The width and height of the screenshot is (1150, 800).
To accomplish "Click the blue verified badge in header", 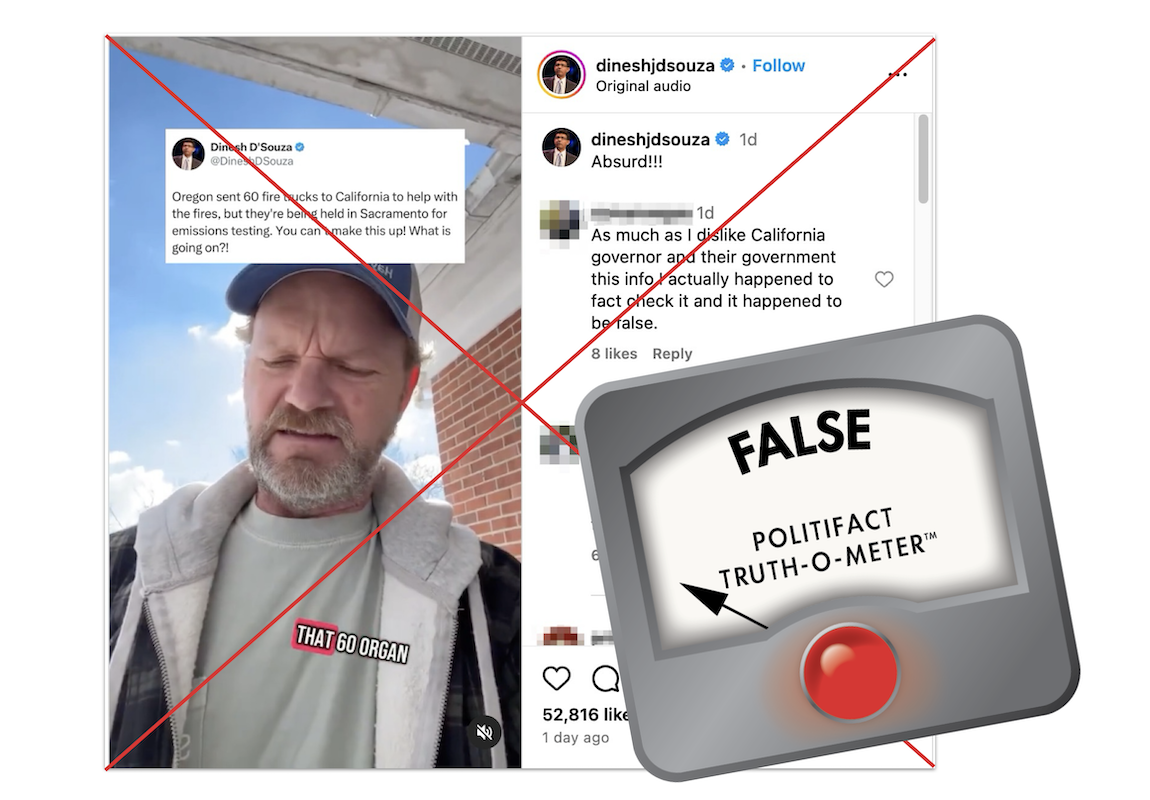I will click(x=727, y=65).
